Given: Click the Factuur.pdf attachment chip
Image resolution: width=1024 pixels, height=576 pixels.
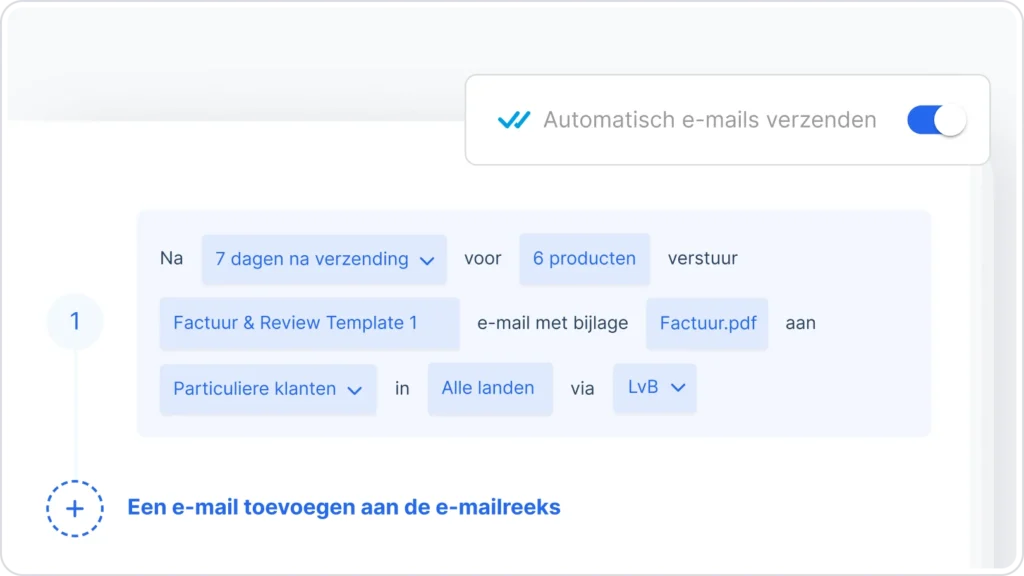Looking at the screenshot, I should coord(707,323).
